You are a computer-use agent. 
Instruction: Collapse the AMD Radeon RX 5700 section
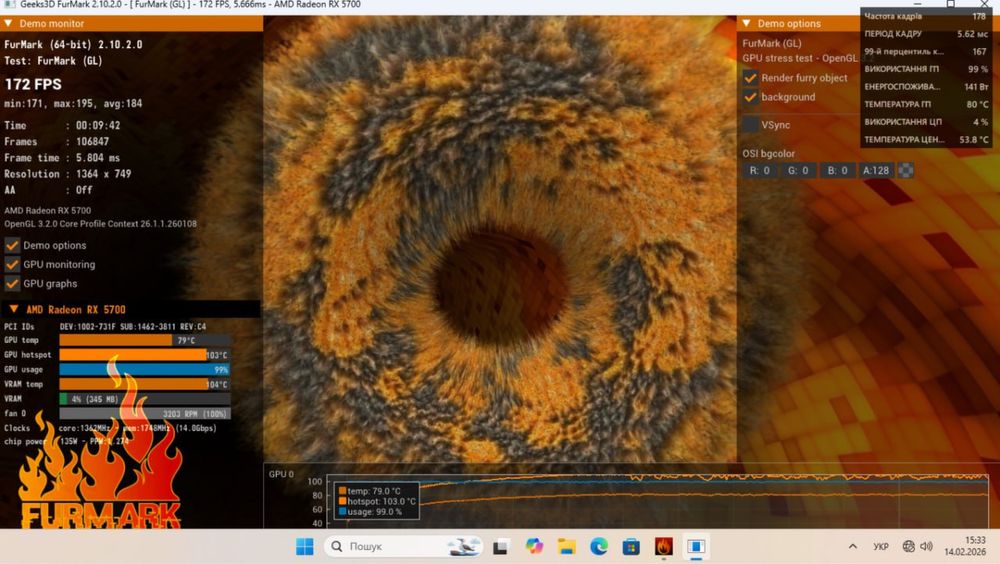click(x=13, y=309)
